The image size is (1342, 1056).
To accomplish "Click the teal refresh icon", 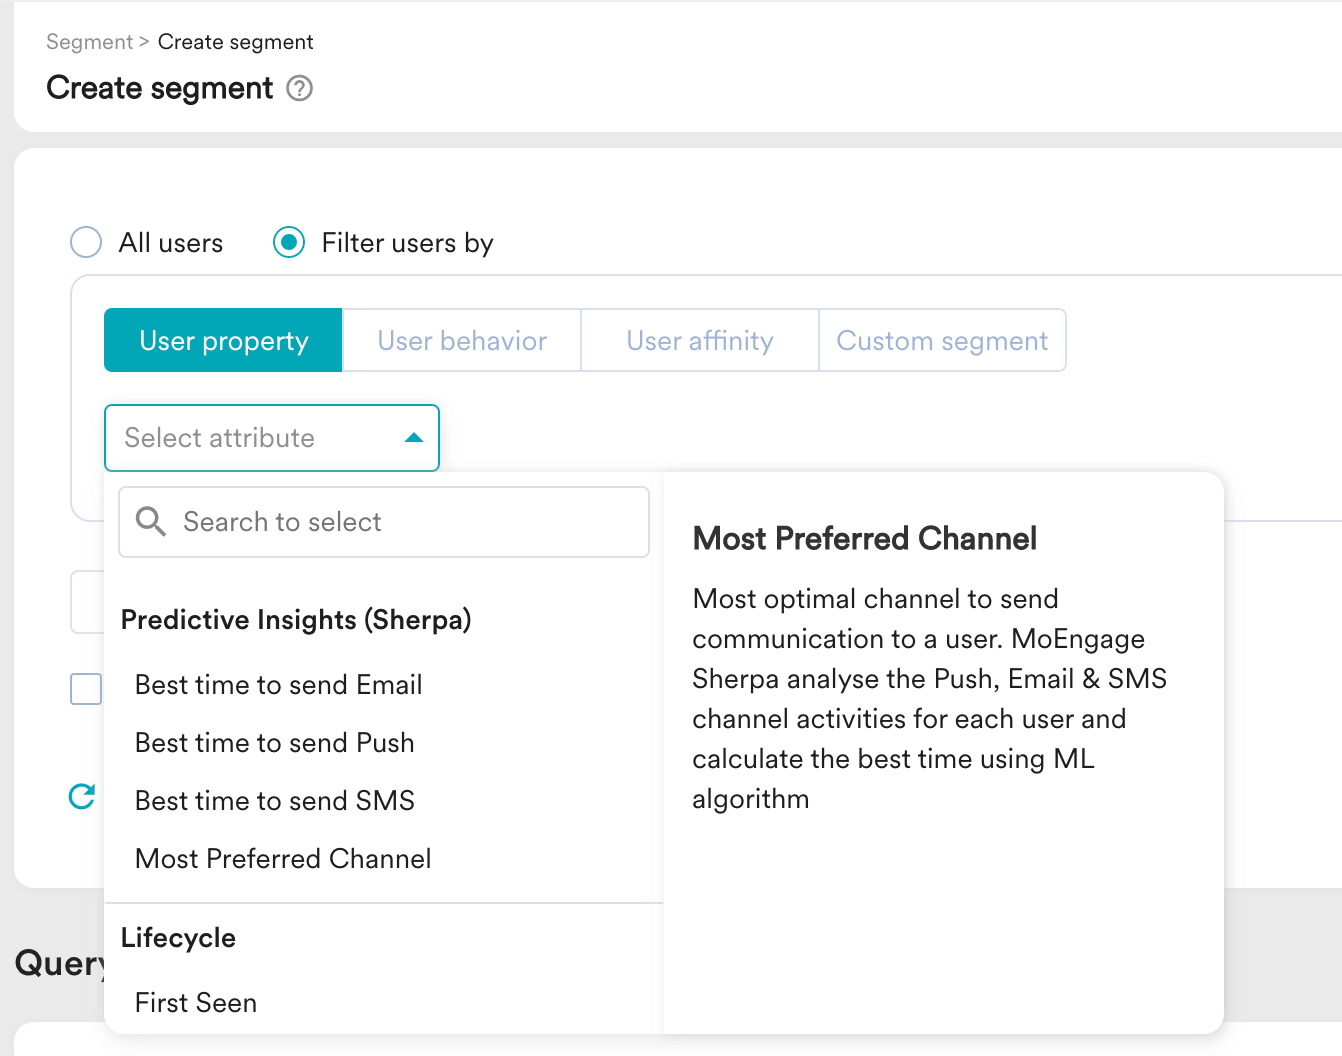I will pos(82,796).
